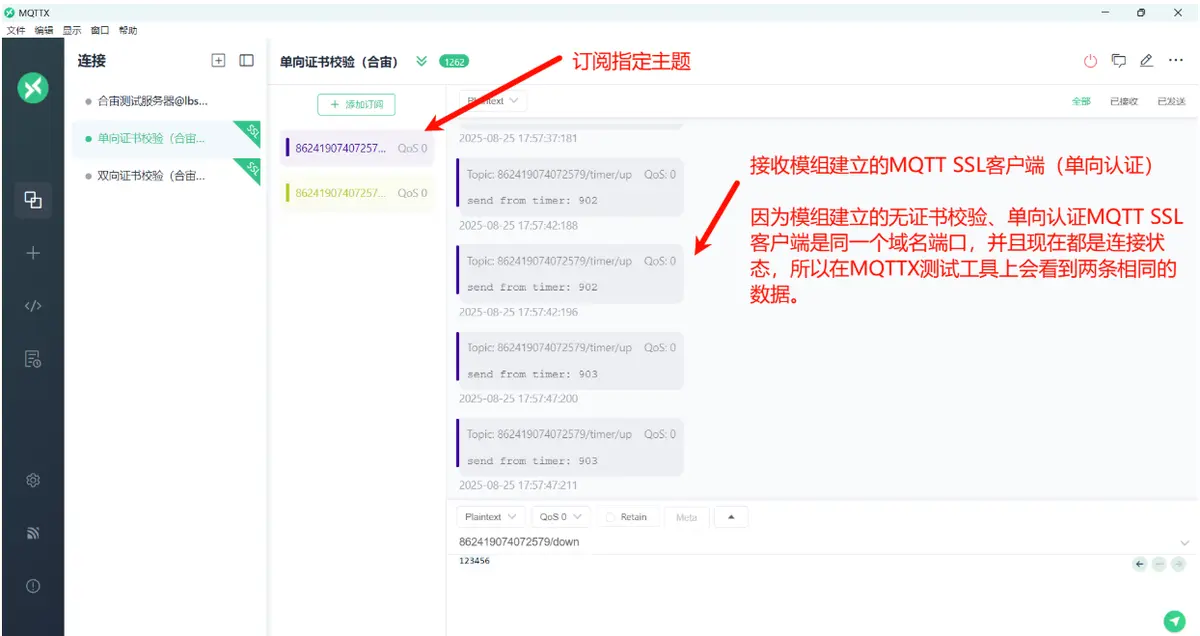Click the plus icon for a new connection in the sidebar
1200x636 pixels.
click(x=33, y=253)
